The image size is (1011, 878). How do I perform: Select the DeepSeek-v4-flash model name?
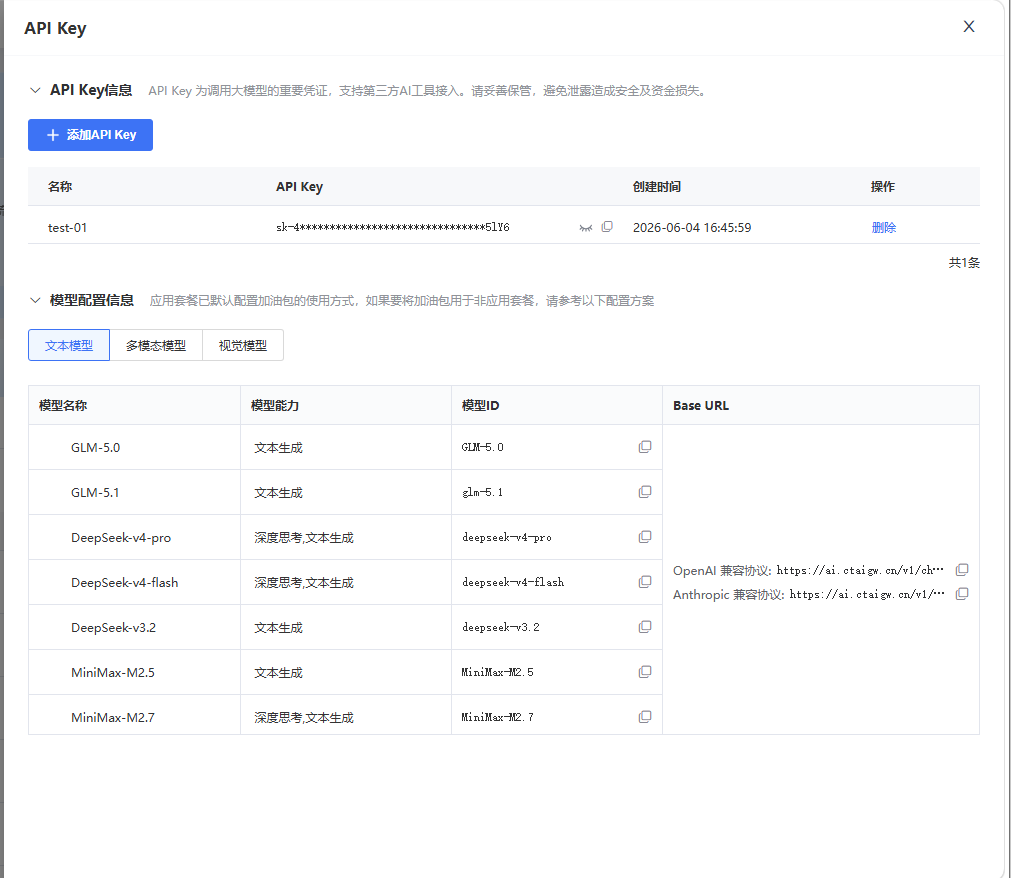click(124, 583)
